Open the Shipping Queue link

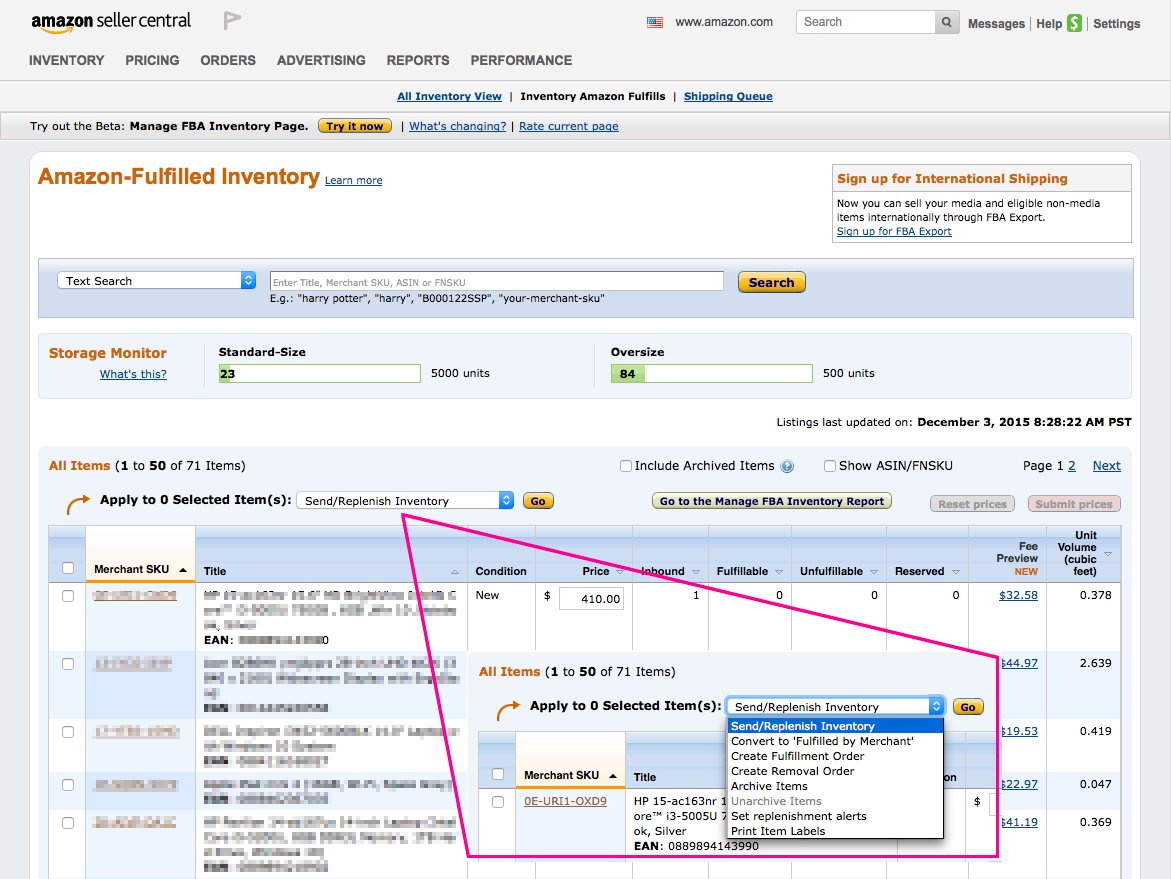click(728, 96)
